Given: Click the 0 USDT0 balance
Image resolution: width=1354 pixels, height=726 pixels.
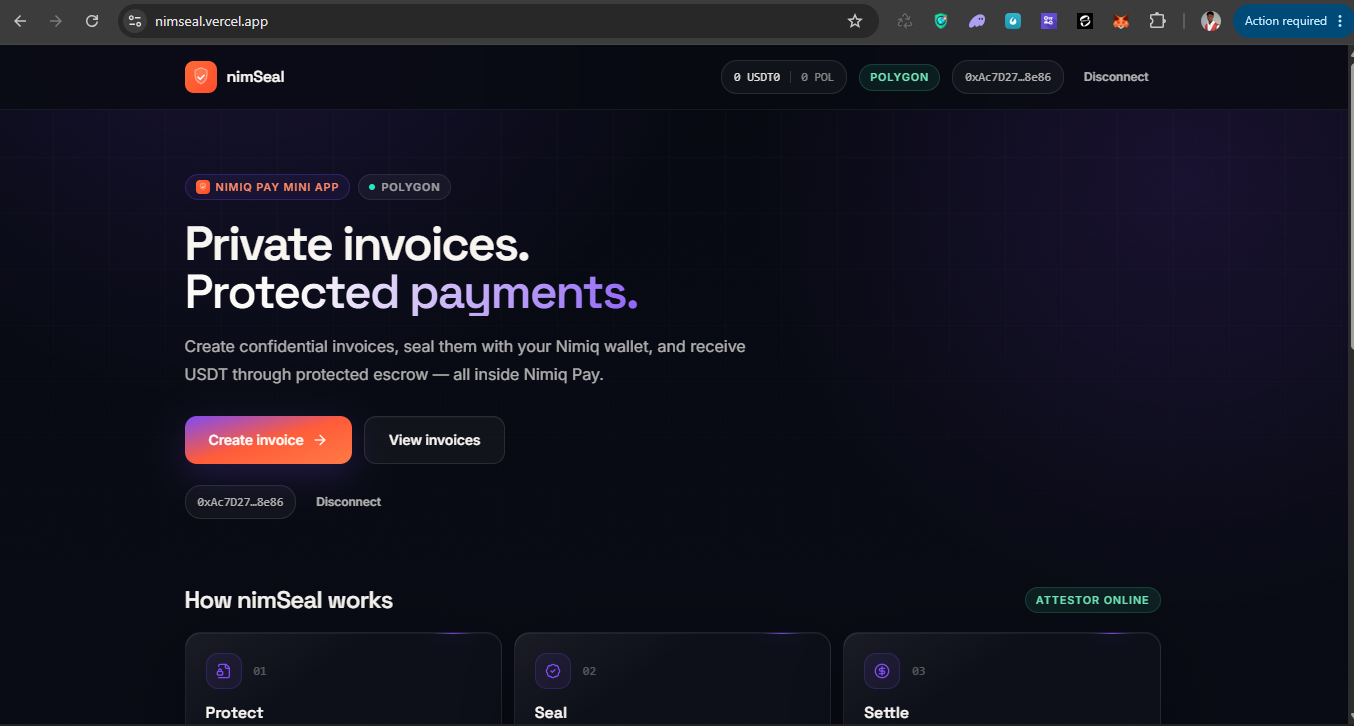Looking at the screenshot, I should click(x=757, y=77).
